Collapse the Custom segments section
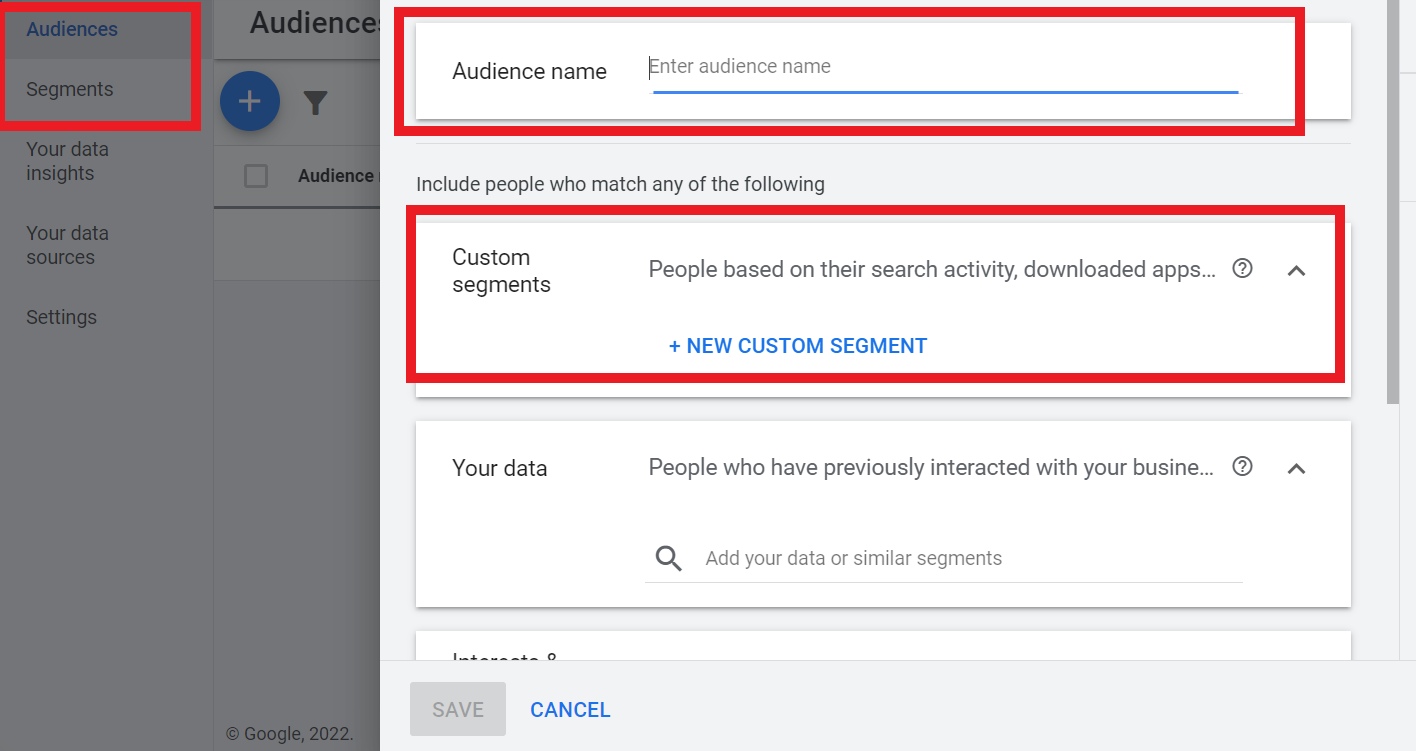 click(x=1296, y=269)
